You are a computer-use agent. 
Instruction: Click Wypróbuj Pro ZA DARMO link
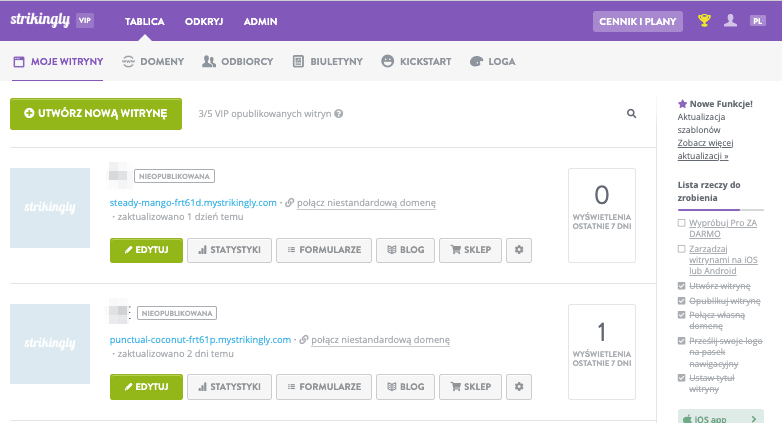coord(723,228)
